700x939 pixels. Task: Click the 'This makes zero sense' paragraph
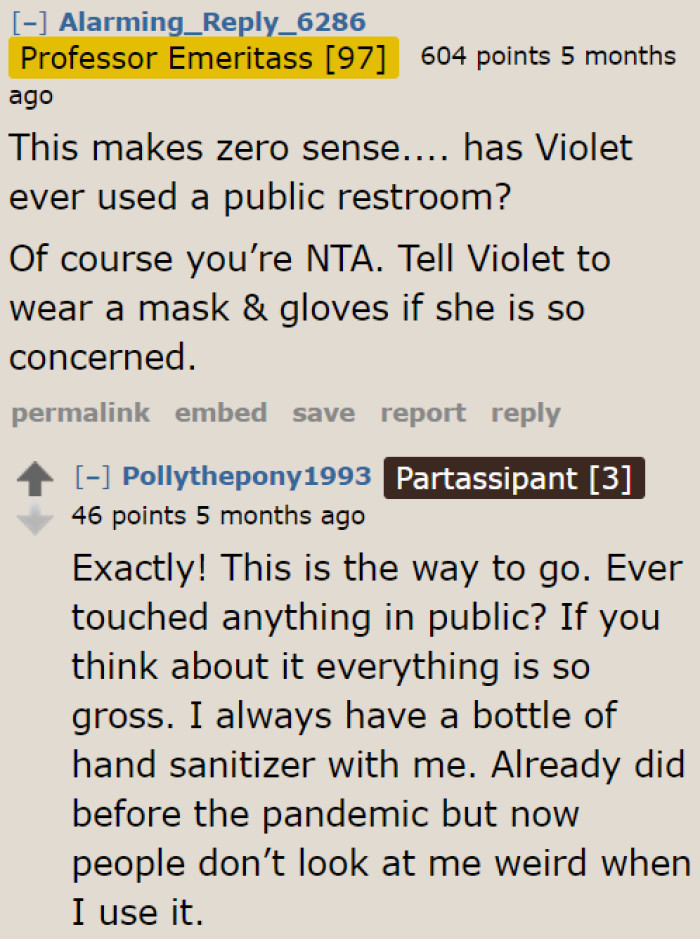click(320, 172)
